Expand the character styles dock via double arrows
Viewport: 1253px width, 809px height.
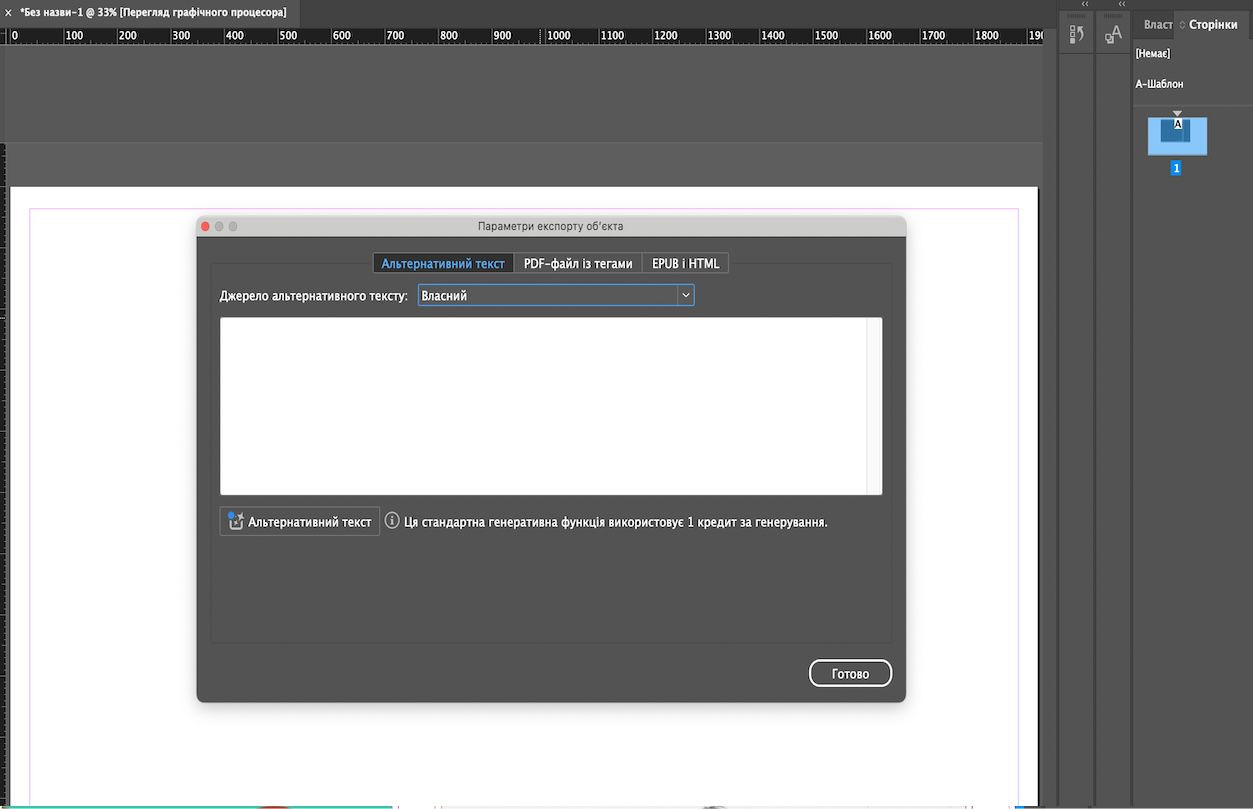(1122, 4)
